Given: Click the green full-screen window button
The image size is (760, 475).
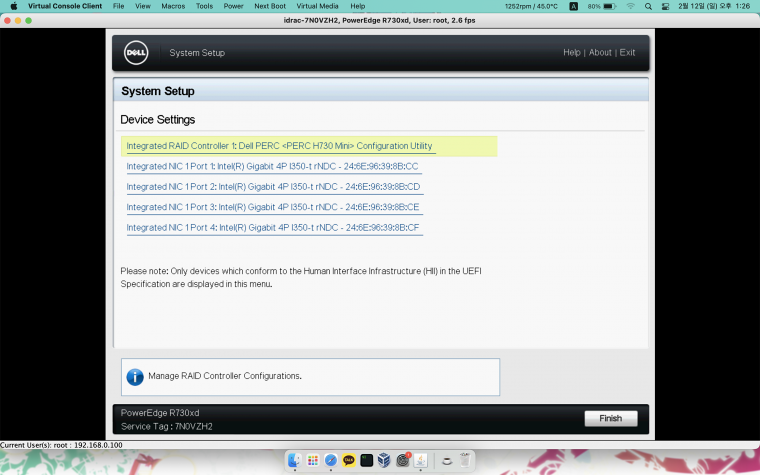Looking at the screenshot, I should [29, 20].
